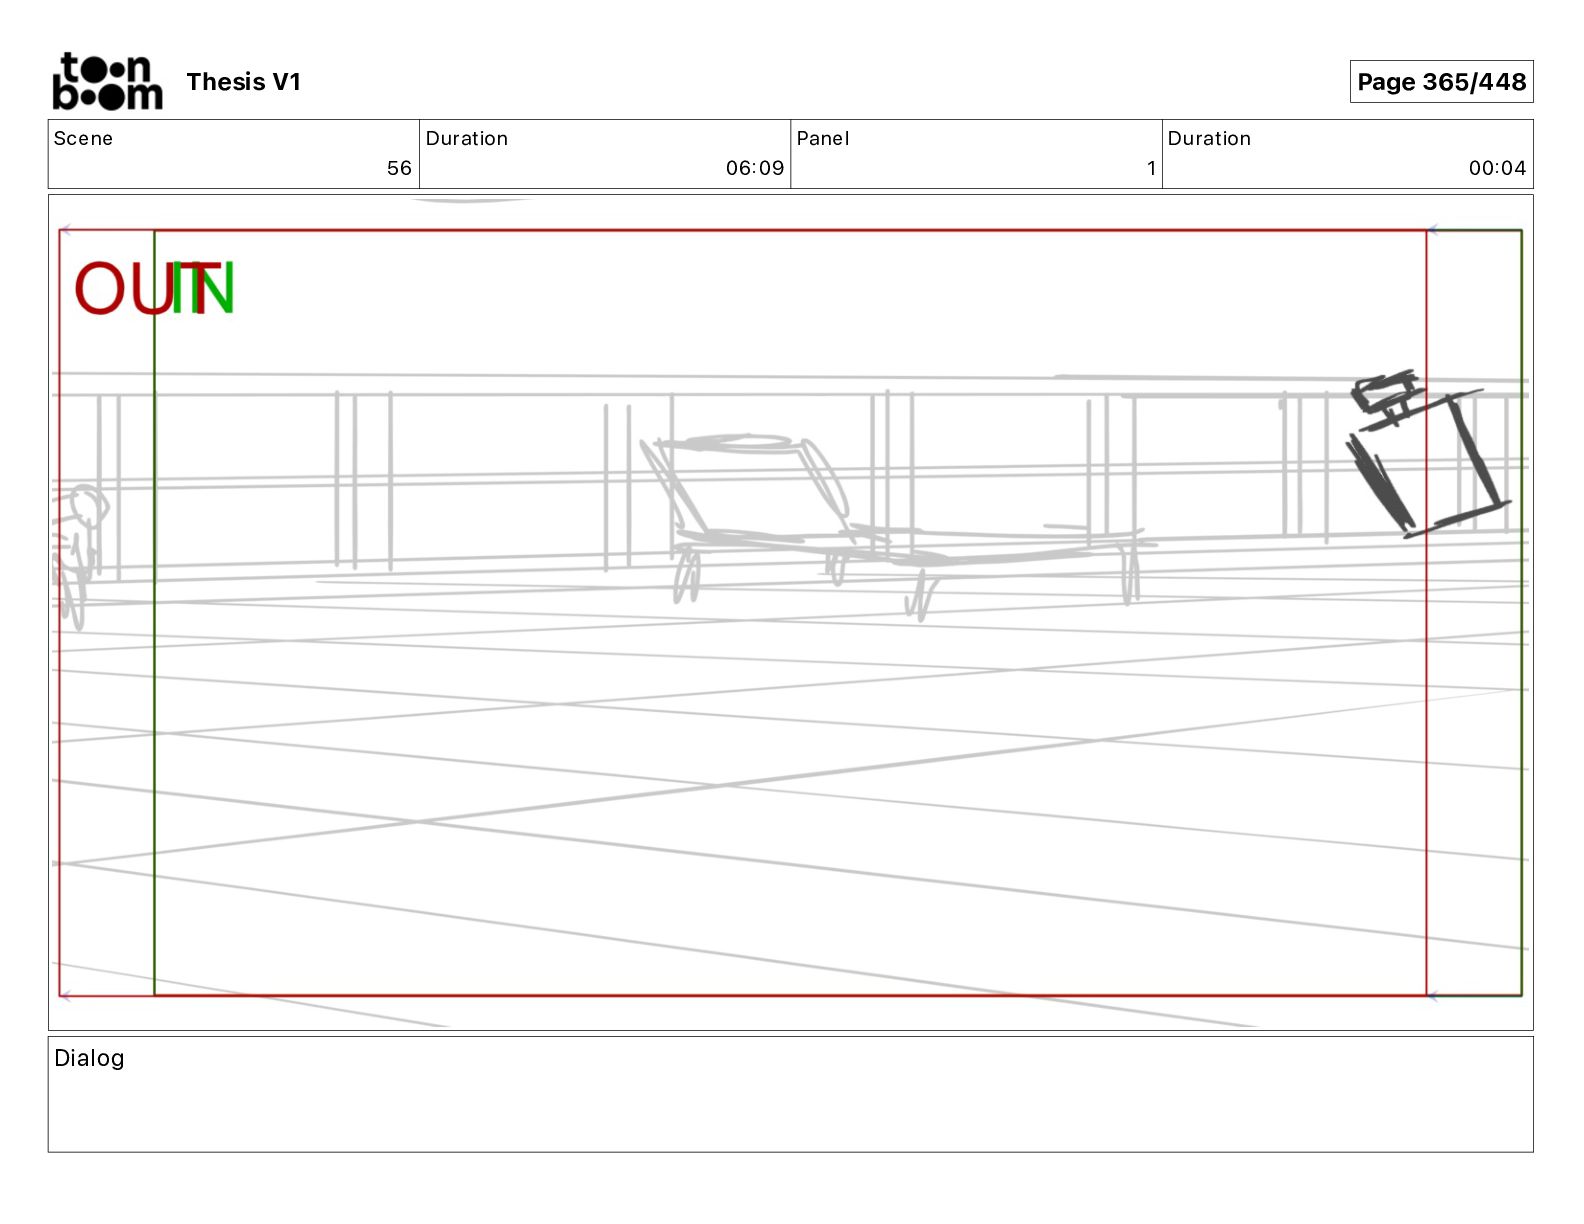
Task: Click the Dialog field
Action: click(790, 1094)
